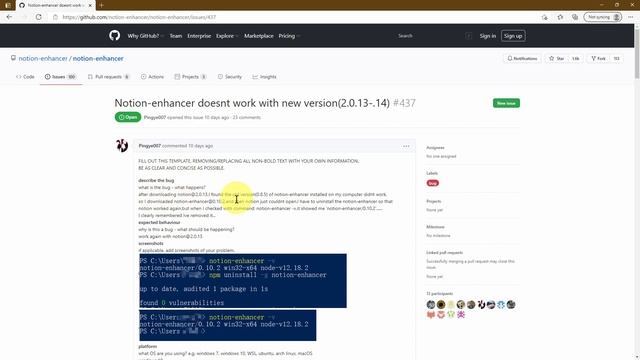Click the 'Linked pull requests' sidebar heading
Viewport: 640px width, 360px height.
tap(444, 253)
